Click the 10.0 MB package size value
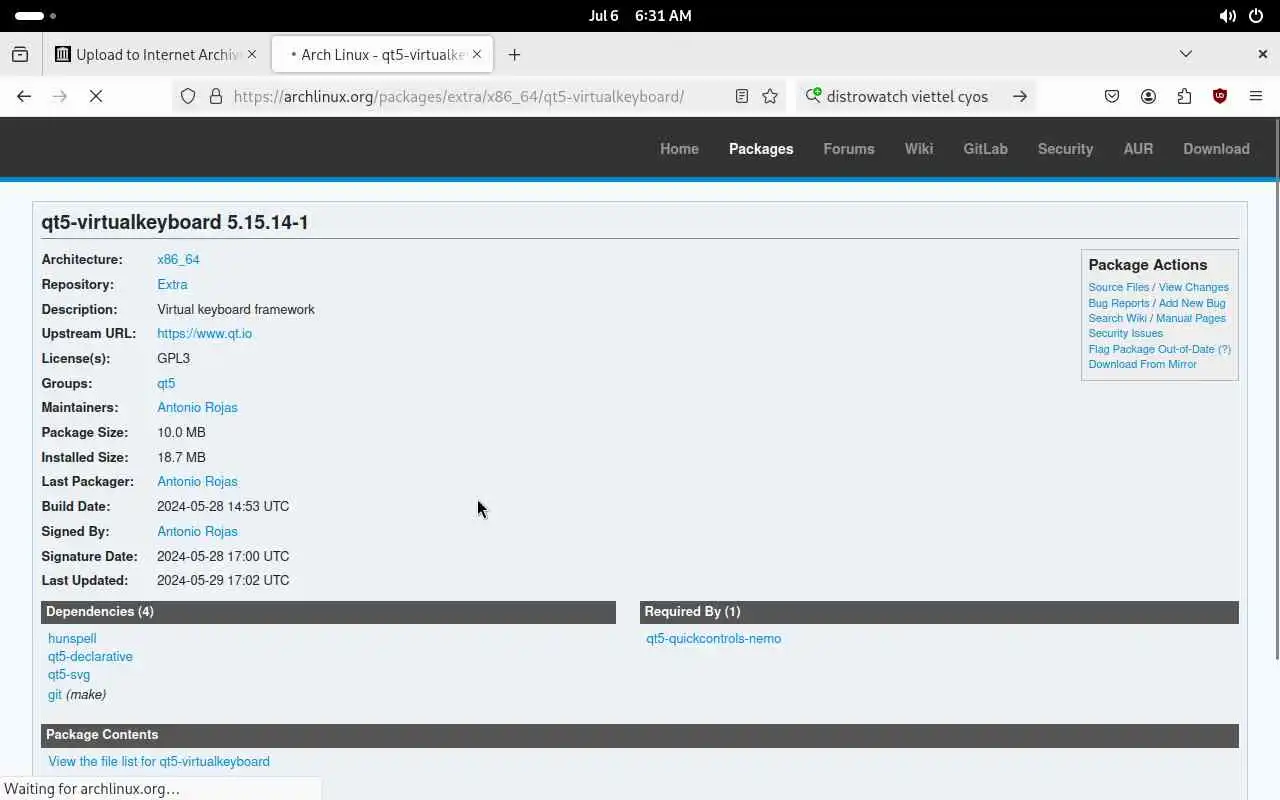 click(x=181, y=432)
